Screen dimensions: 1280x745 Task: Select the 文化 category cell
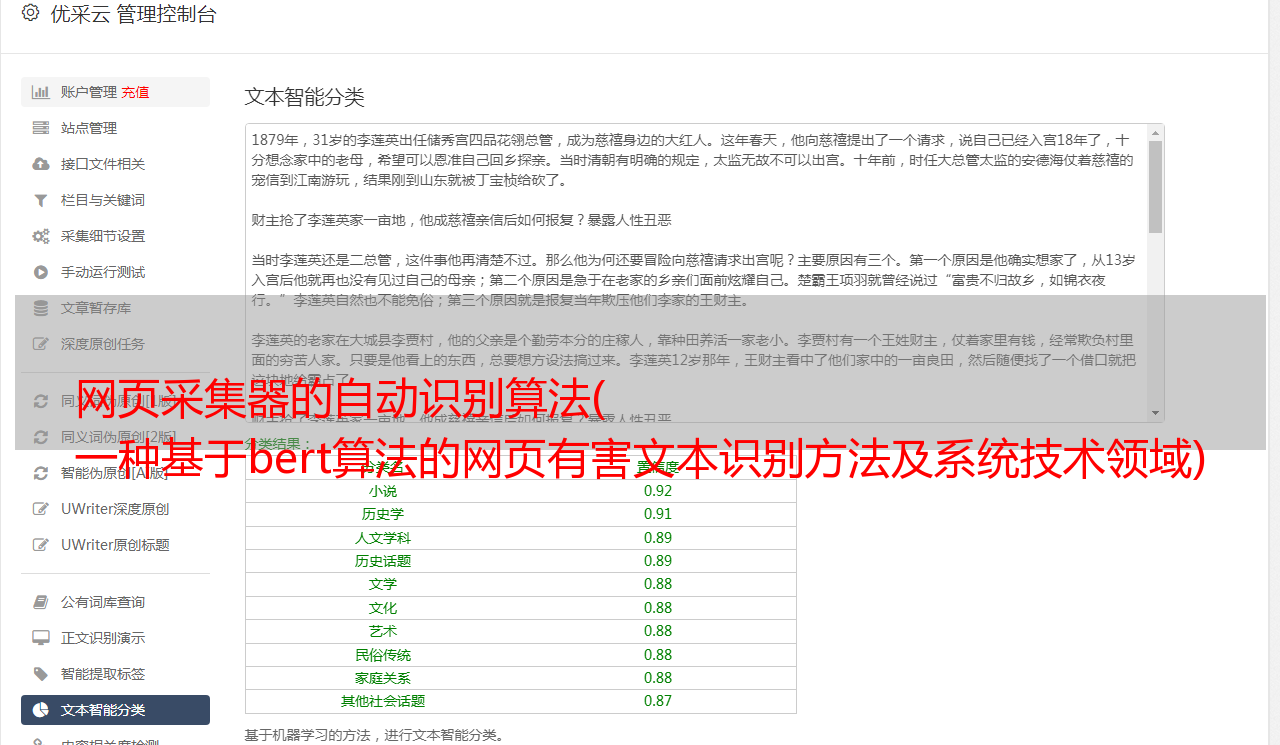[383, 608]
